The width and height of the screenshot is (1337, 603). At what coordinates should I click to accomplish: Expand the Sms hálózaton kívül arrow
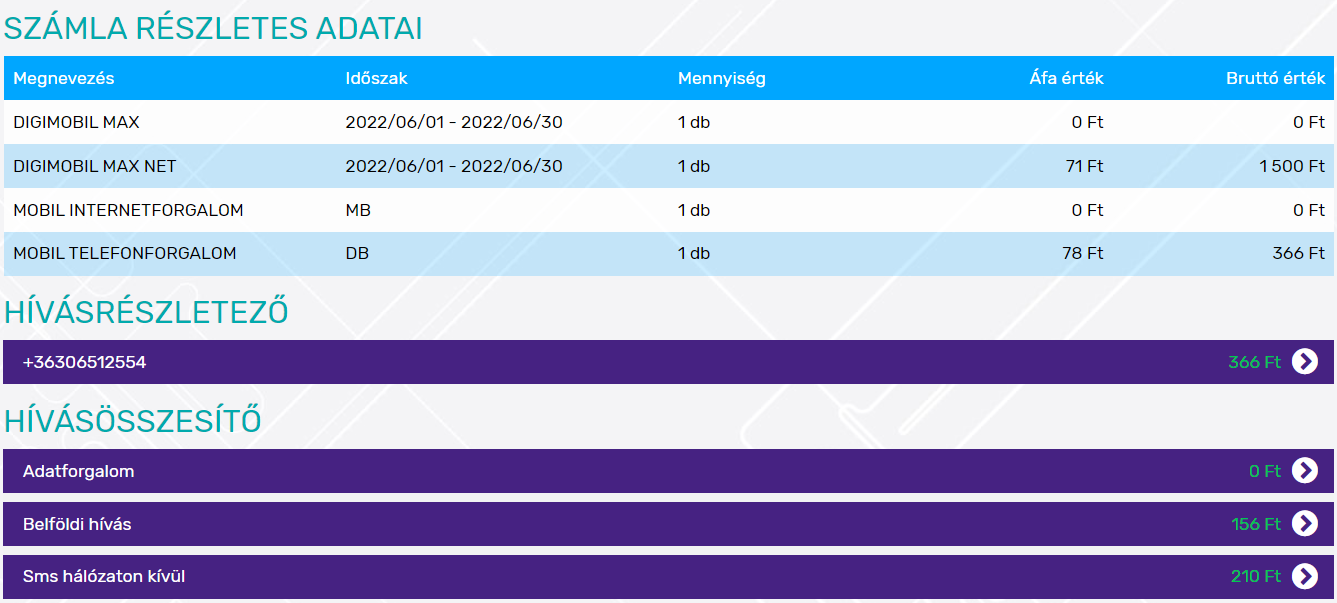(x=1305, y=576)
